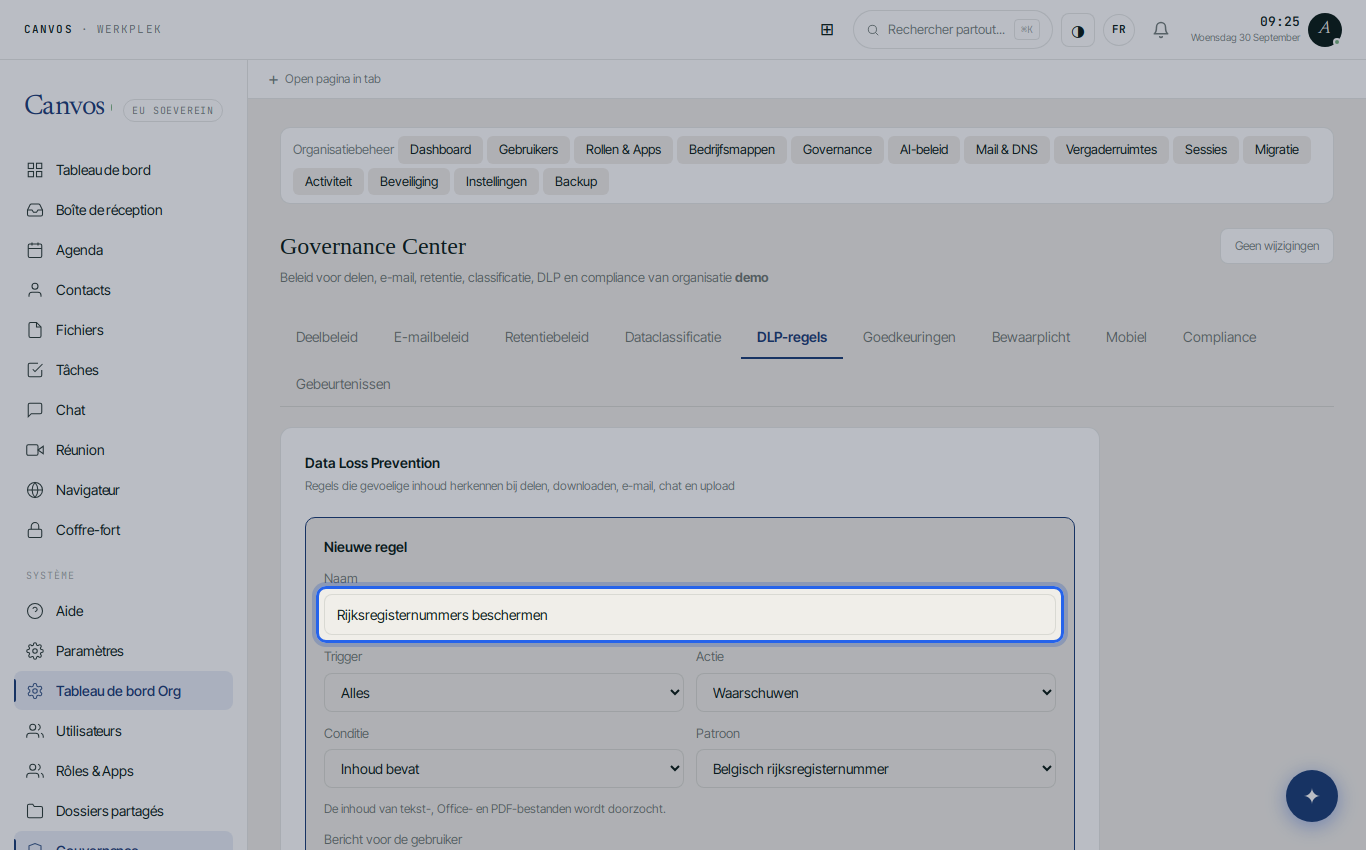
Task: Expand the Trigger dropdown showing Alles
Action: click(x=504, y=692)
